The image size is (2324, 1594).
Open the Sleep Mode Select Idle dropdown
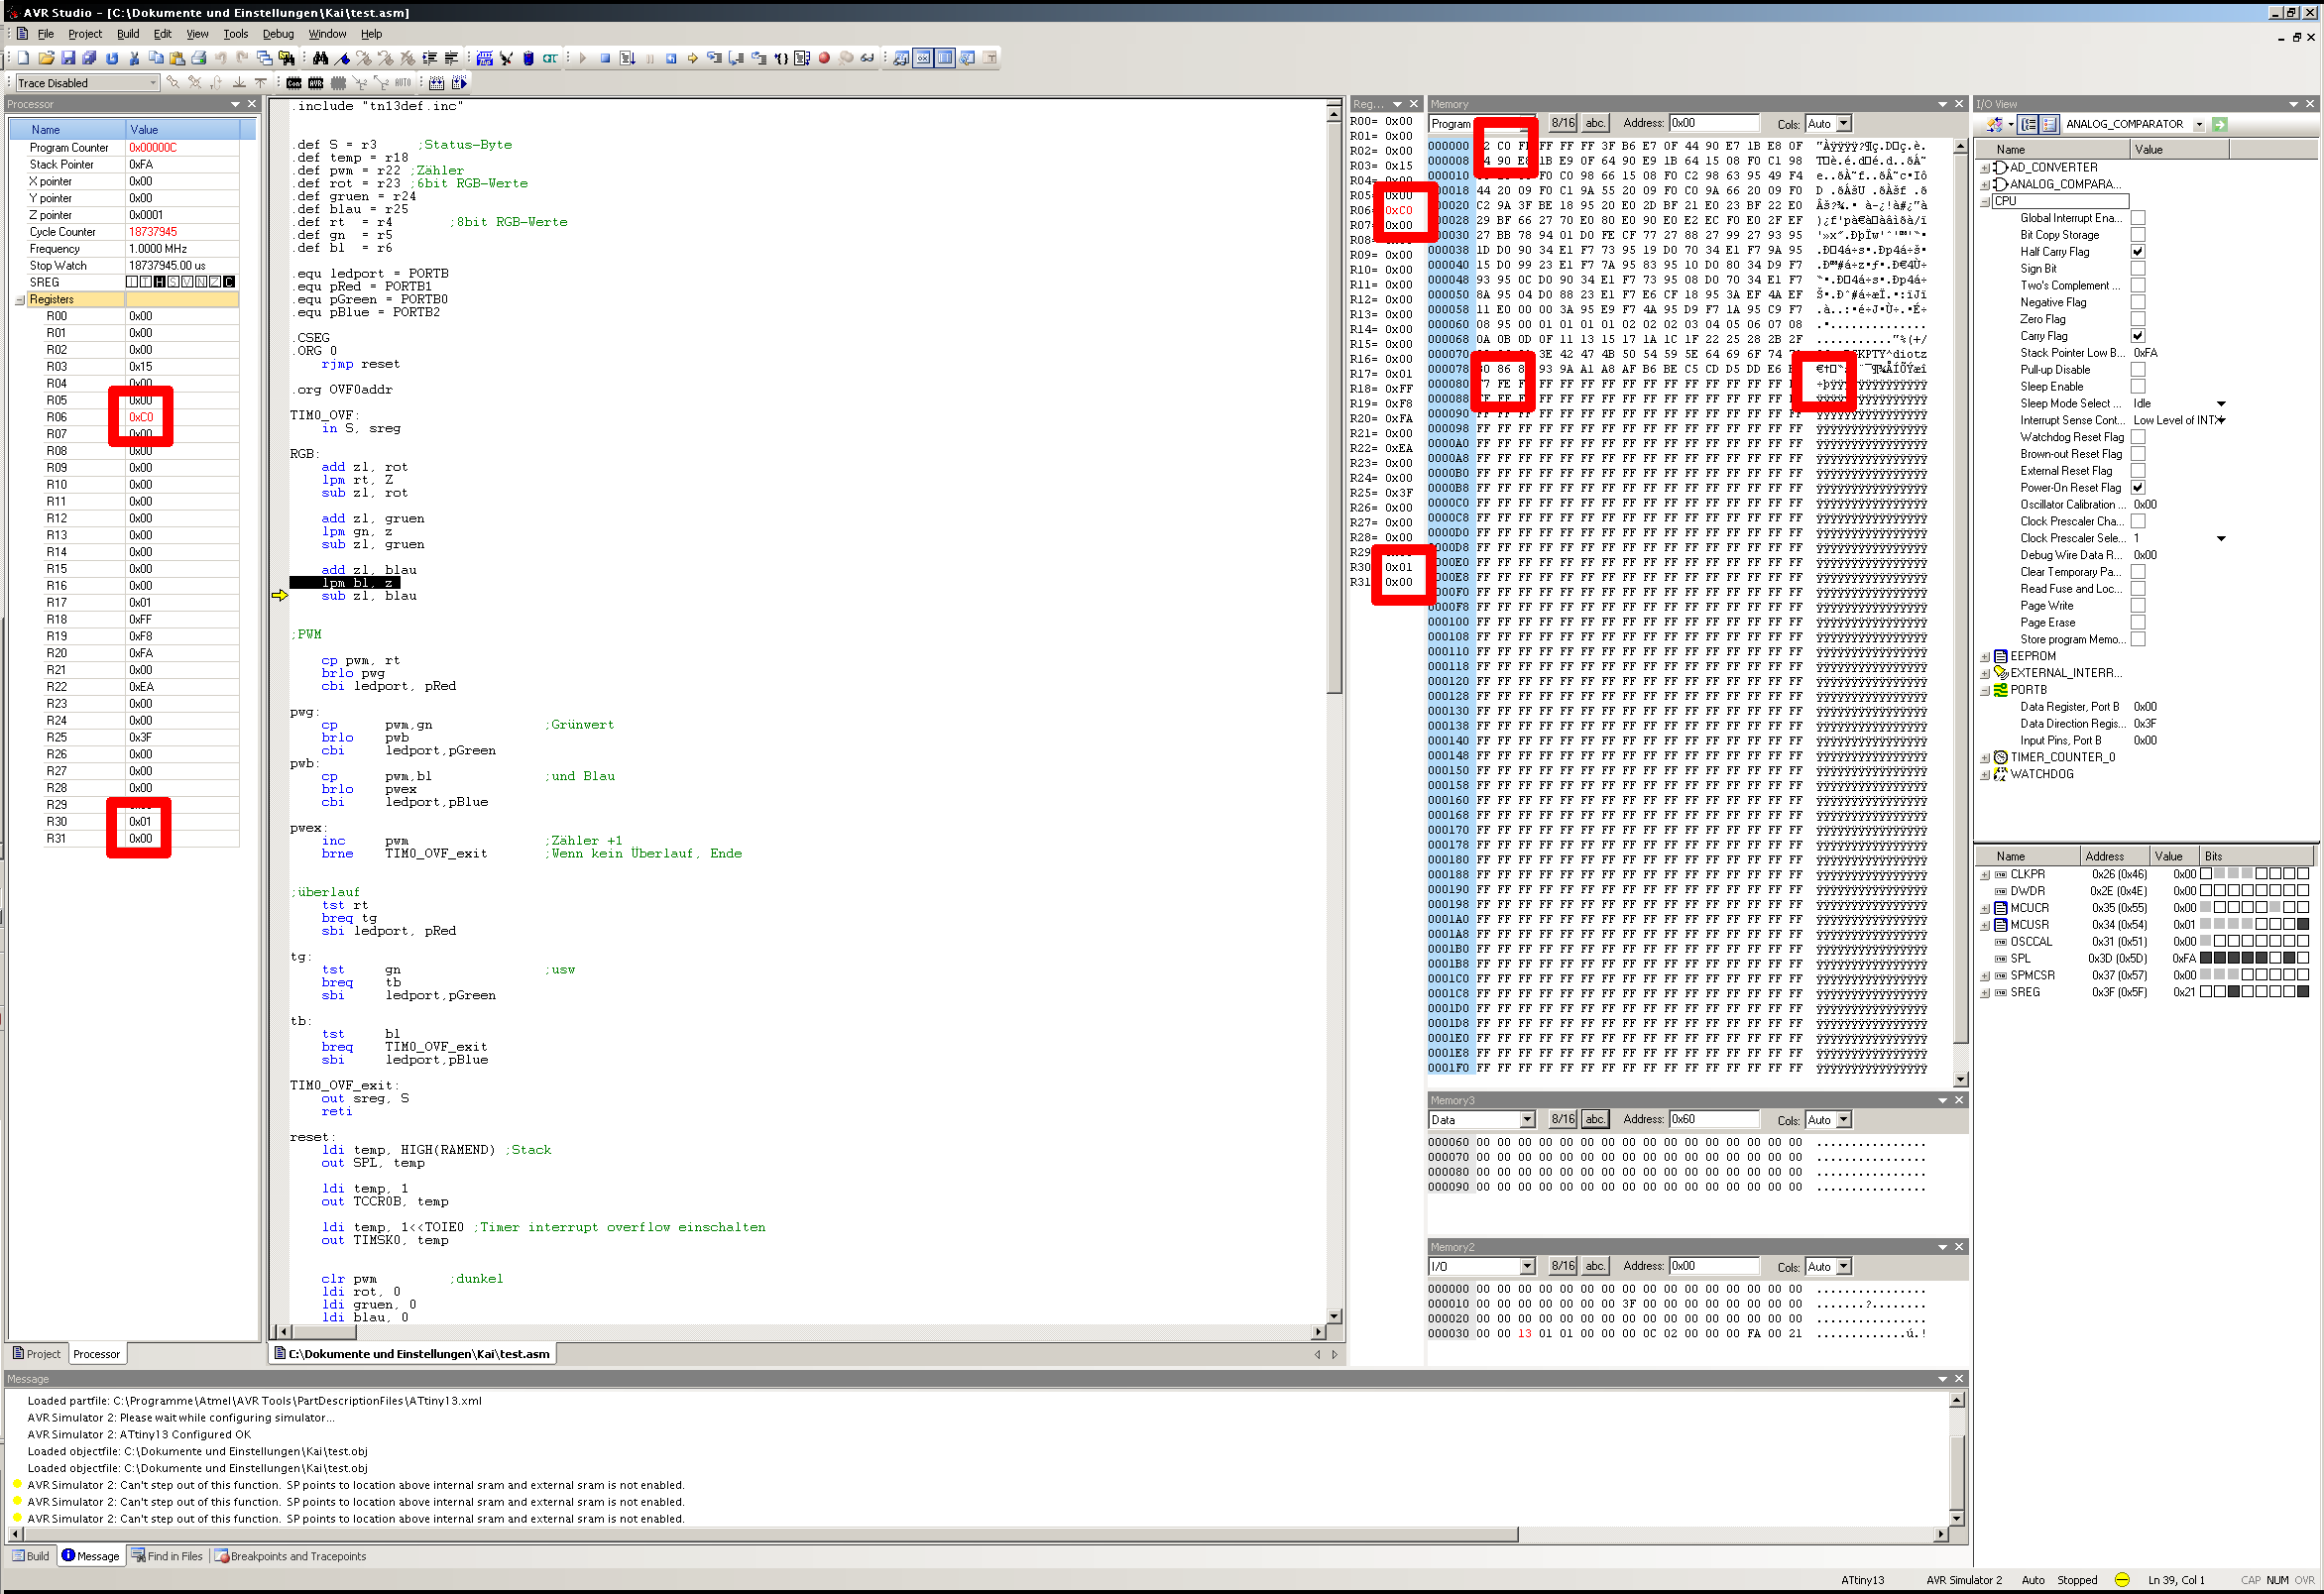click(x=2222, y=404)
